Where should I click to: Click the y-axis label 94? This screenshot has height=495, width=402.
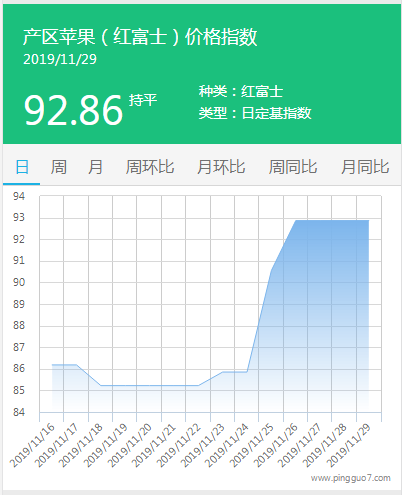tap(19, 196)
